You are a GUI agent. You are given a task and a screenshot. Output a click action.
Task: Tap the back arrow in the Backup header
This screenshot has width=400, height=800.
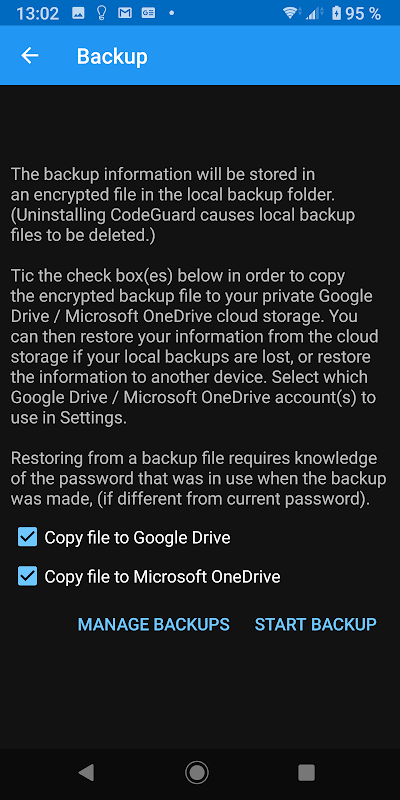coord(30,56)
